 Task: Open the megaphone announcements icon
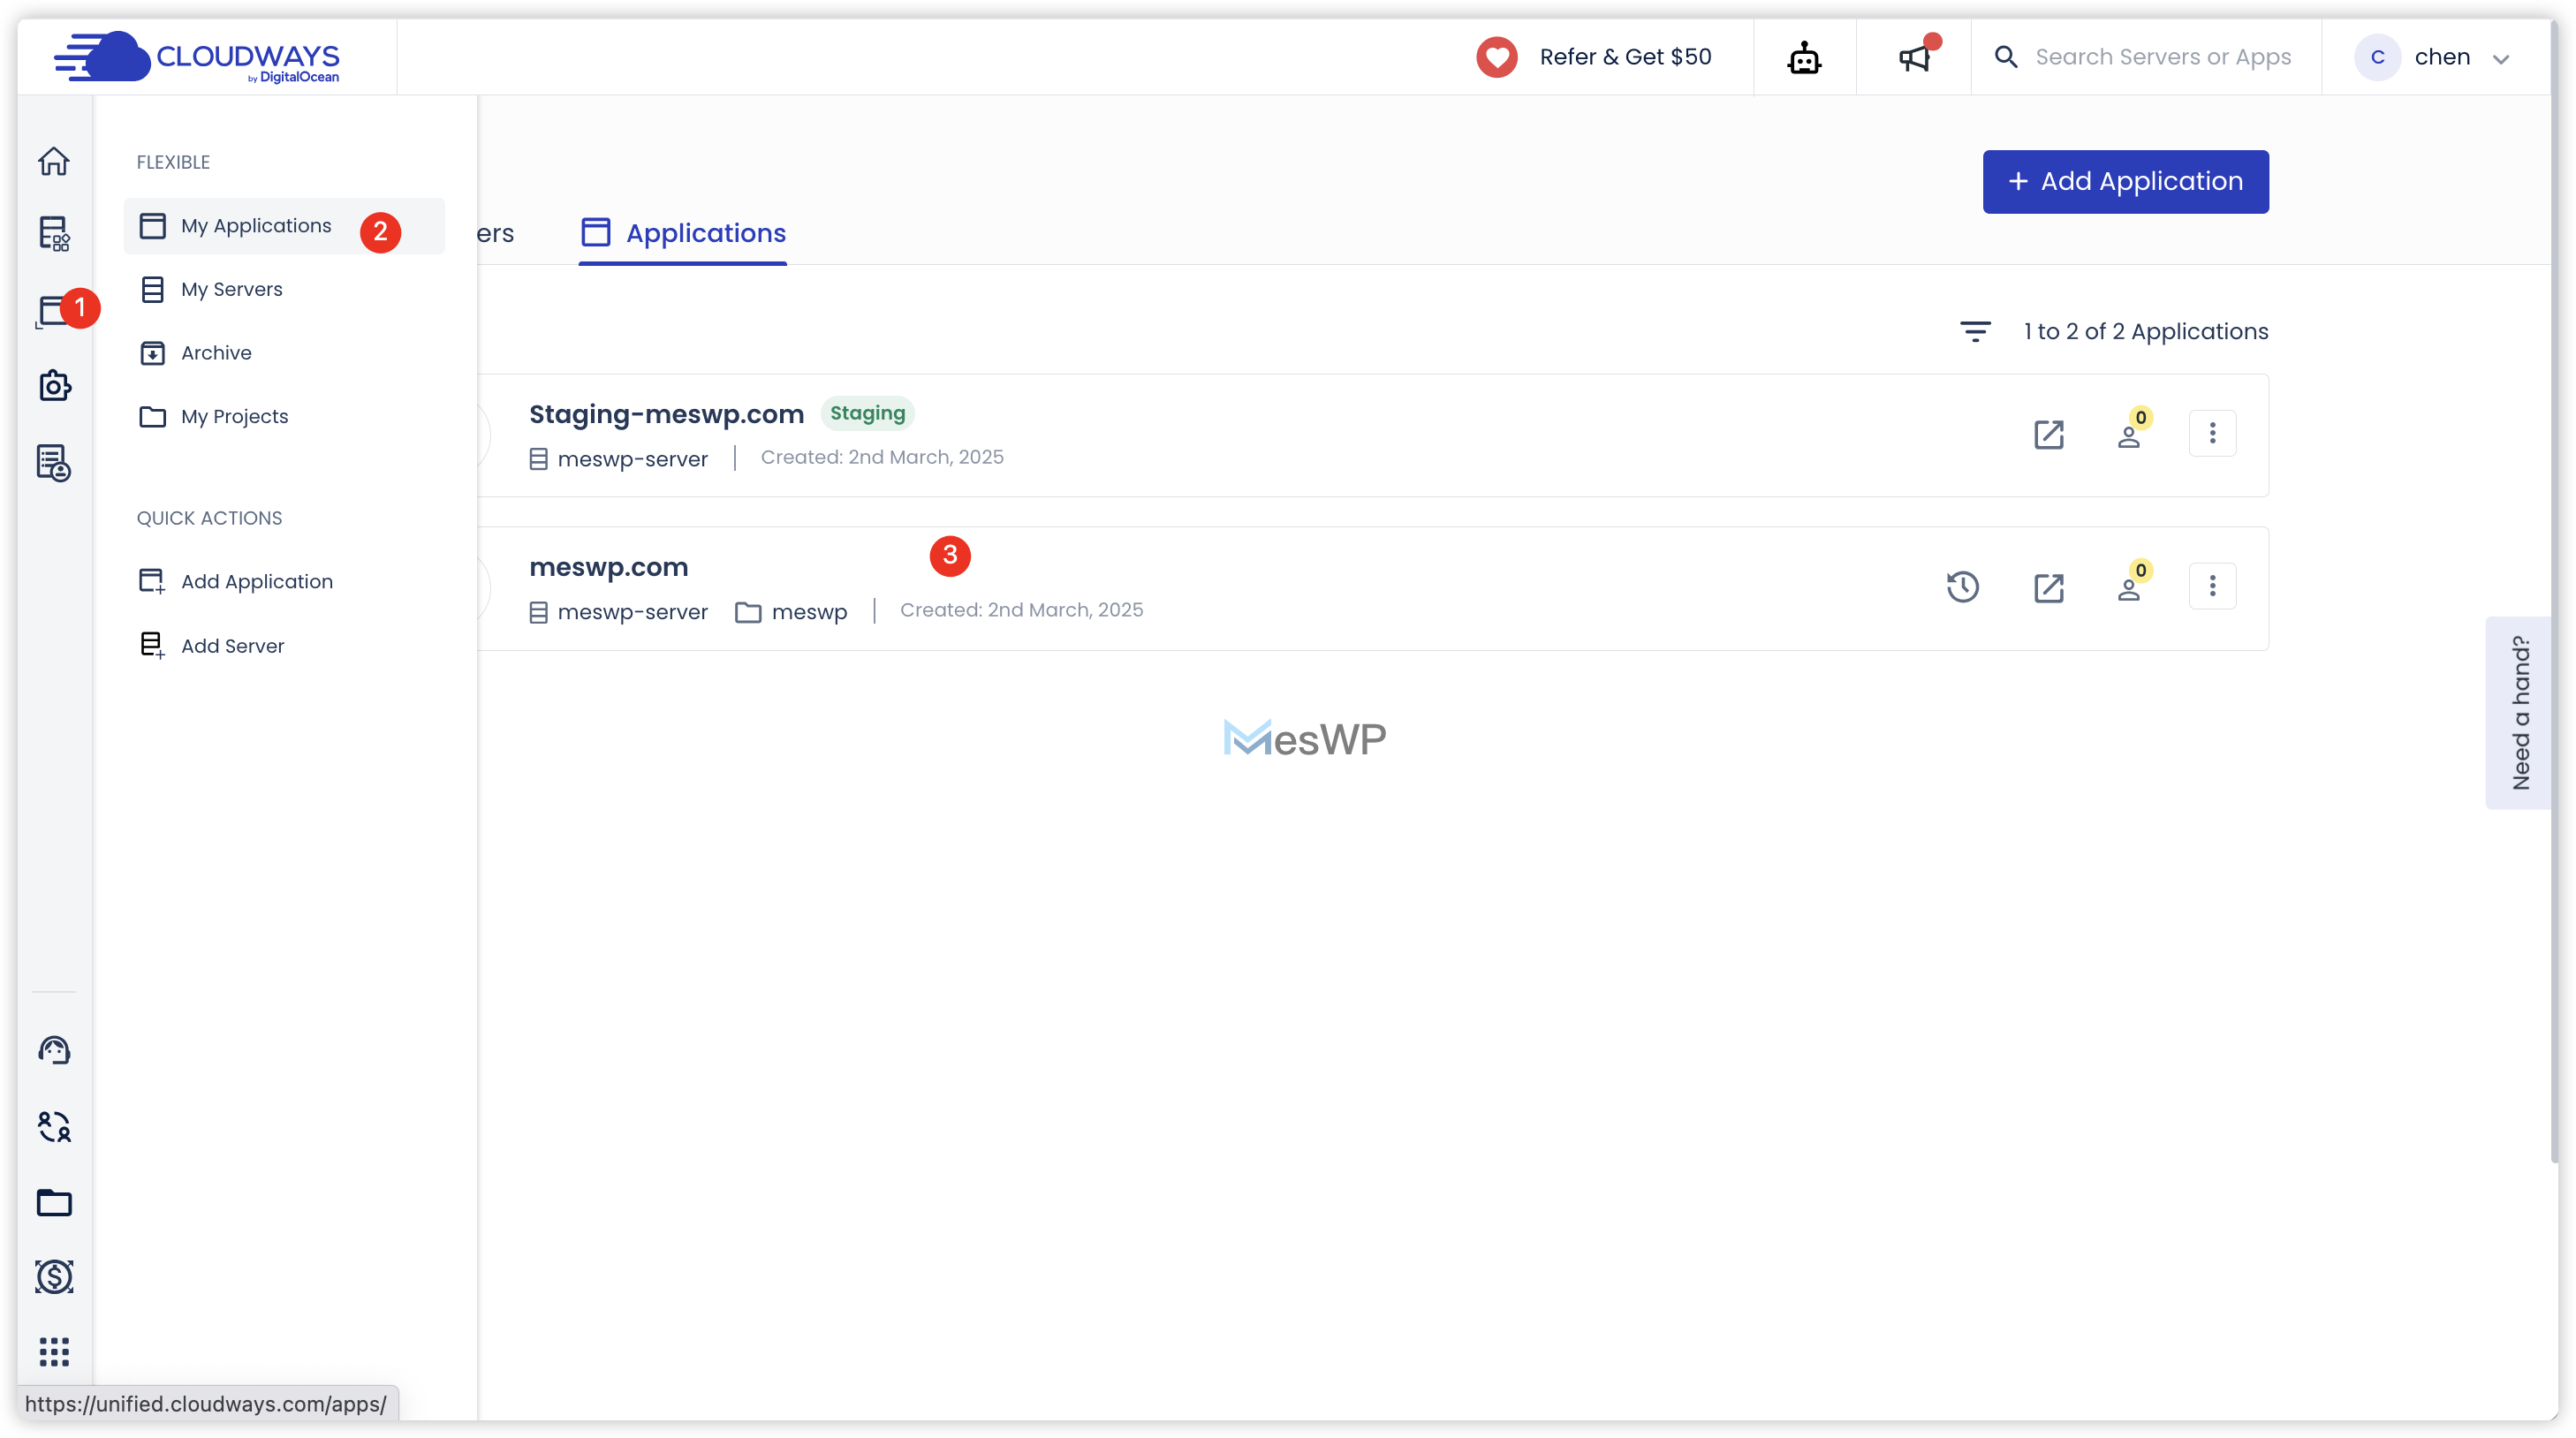(1914, 57)
